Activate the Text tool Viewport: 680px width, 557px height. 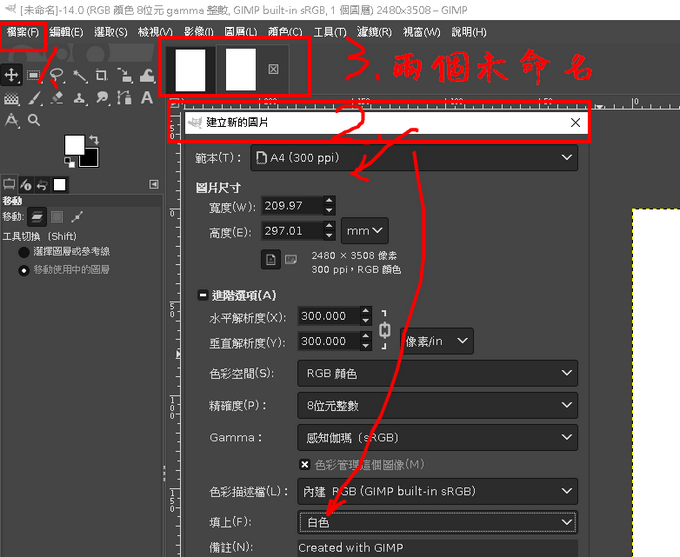click(146, 98)
